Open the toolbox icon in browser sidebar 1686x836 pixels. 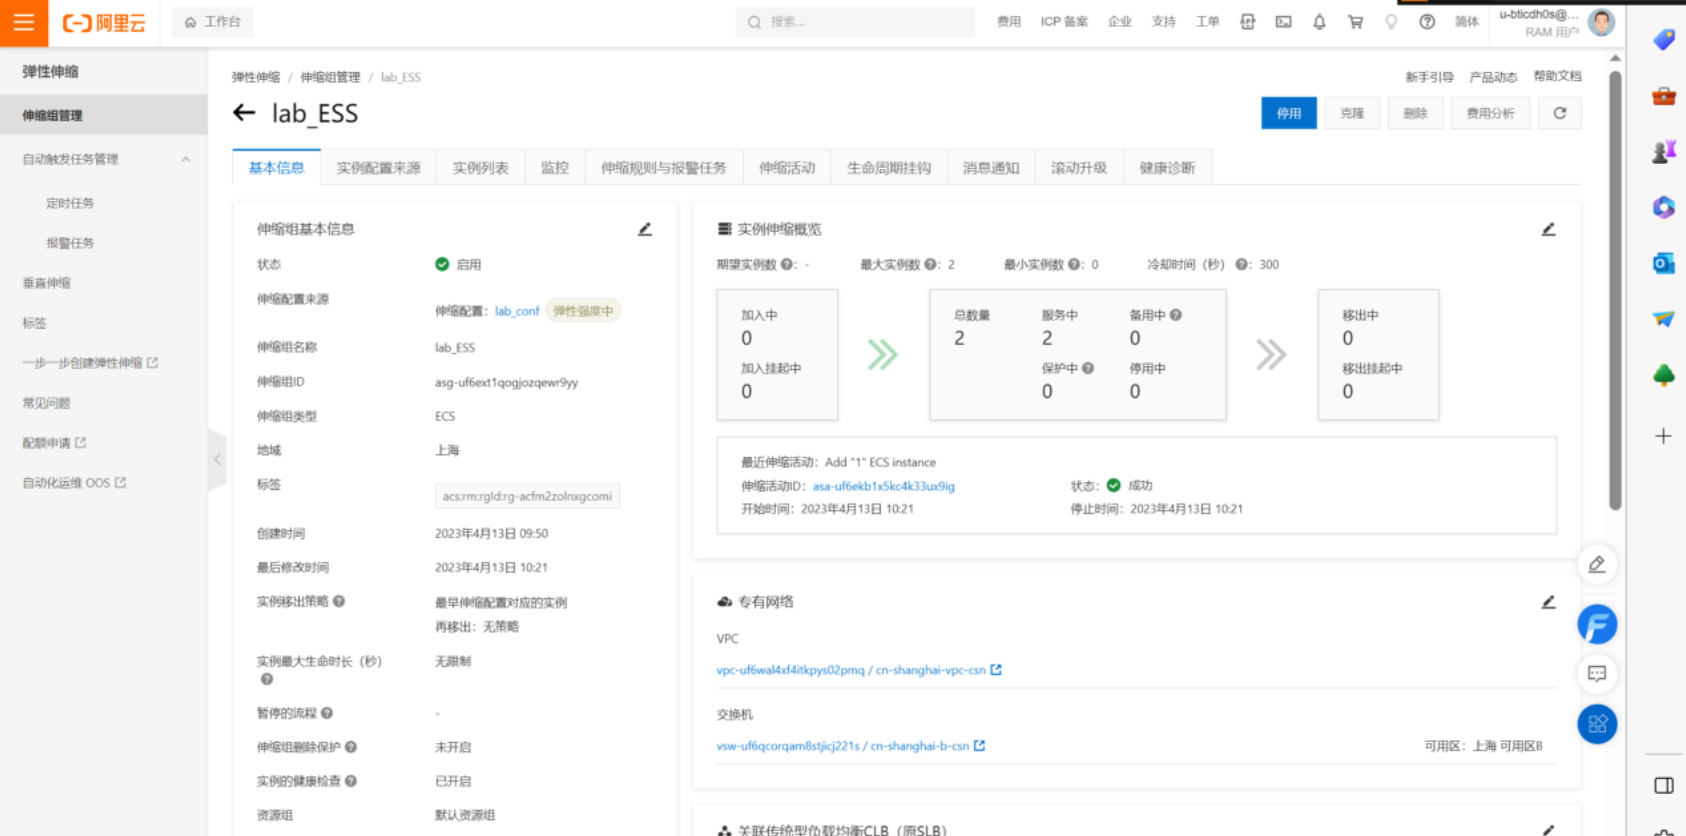pyautogui.click(x=1664, y=96)
